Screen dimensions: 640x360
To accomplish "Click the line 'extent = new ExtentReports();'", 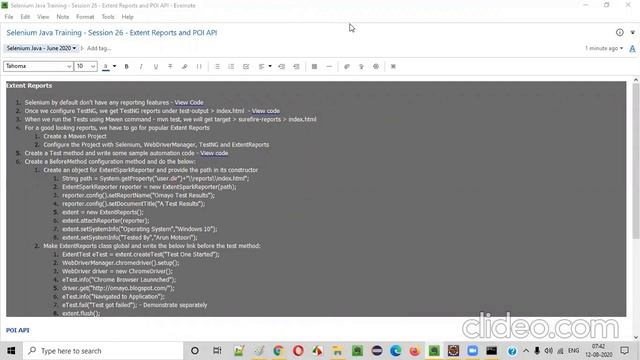I will click(x=102, y=212).
